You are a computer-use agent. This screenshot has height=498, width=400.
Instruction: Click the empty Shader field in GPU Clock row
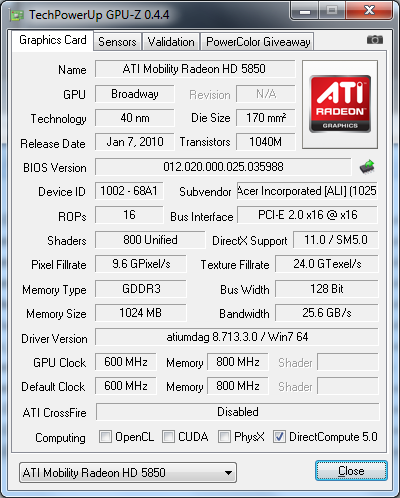pyautogui.click(x=348, y=362)
